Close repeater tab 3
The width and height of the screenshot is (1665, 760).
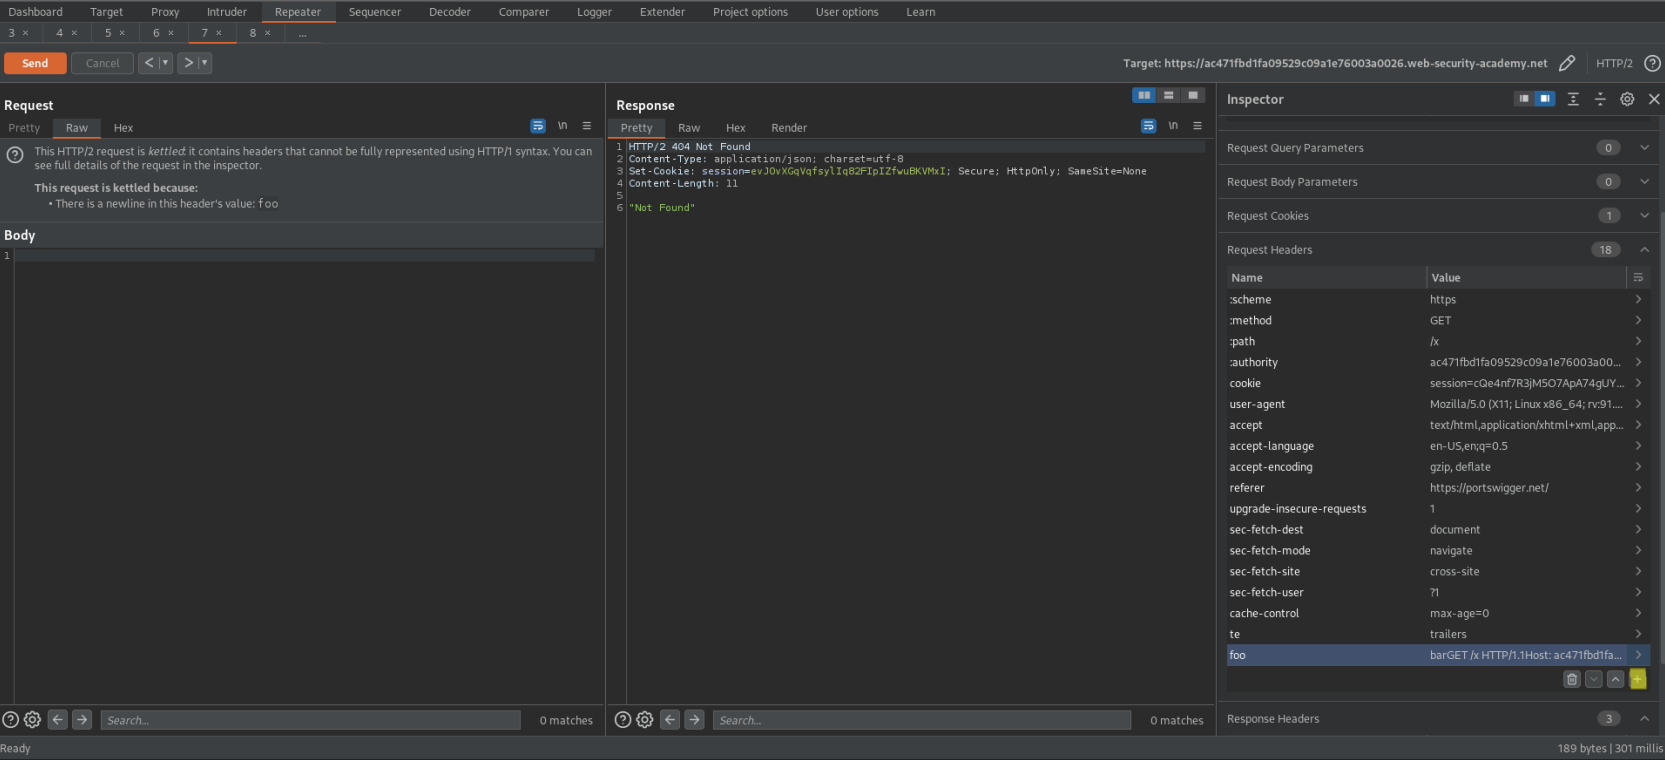click(x=26, y=33)
